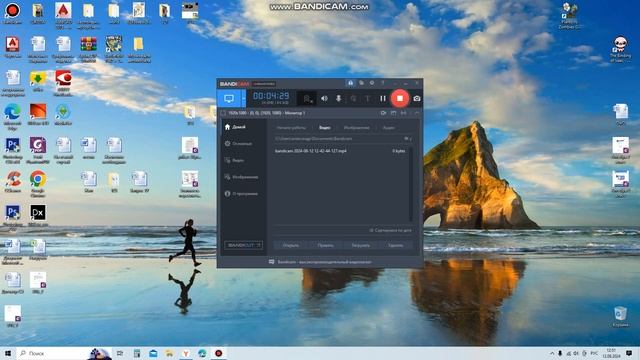Stop recording with the red Bandicam button
The image size is (640, 360).
tap(400, 98)
